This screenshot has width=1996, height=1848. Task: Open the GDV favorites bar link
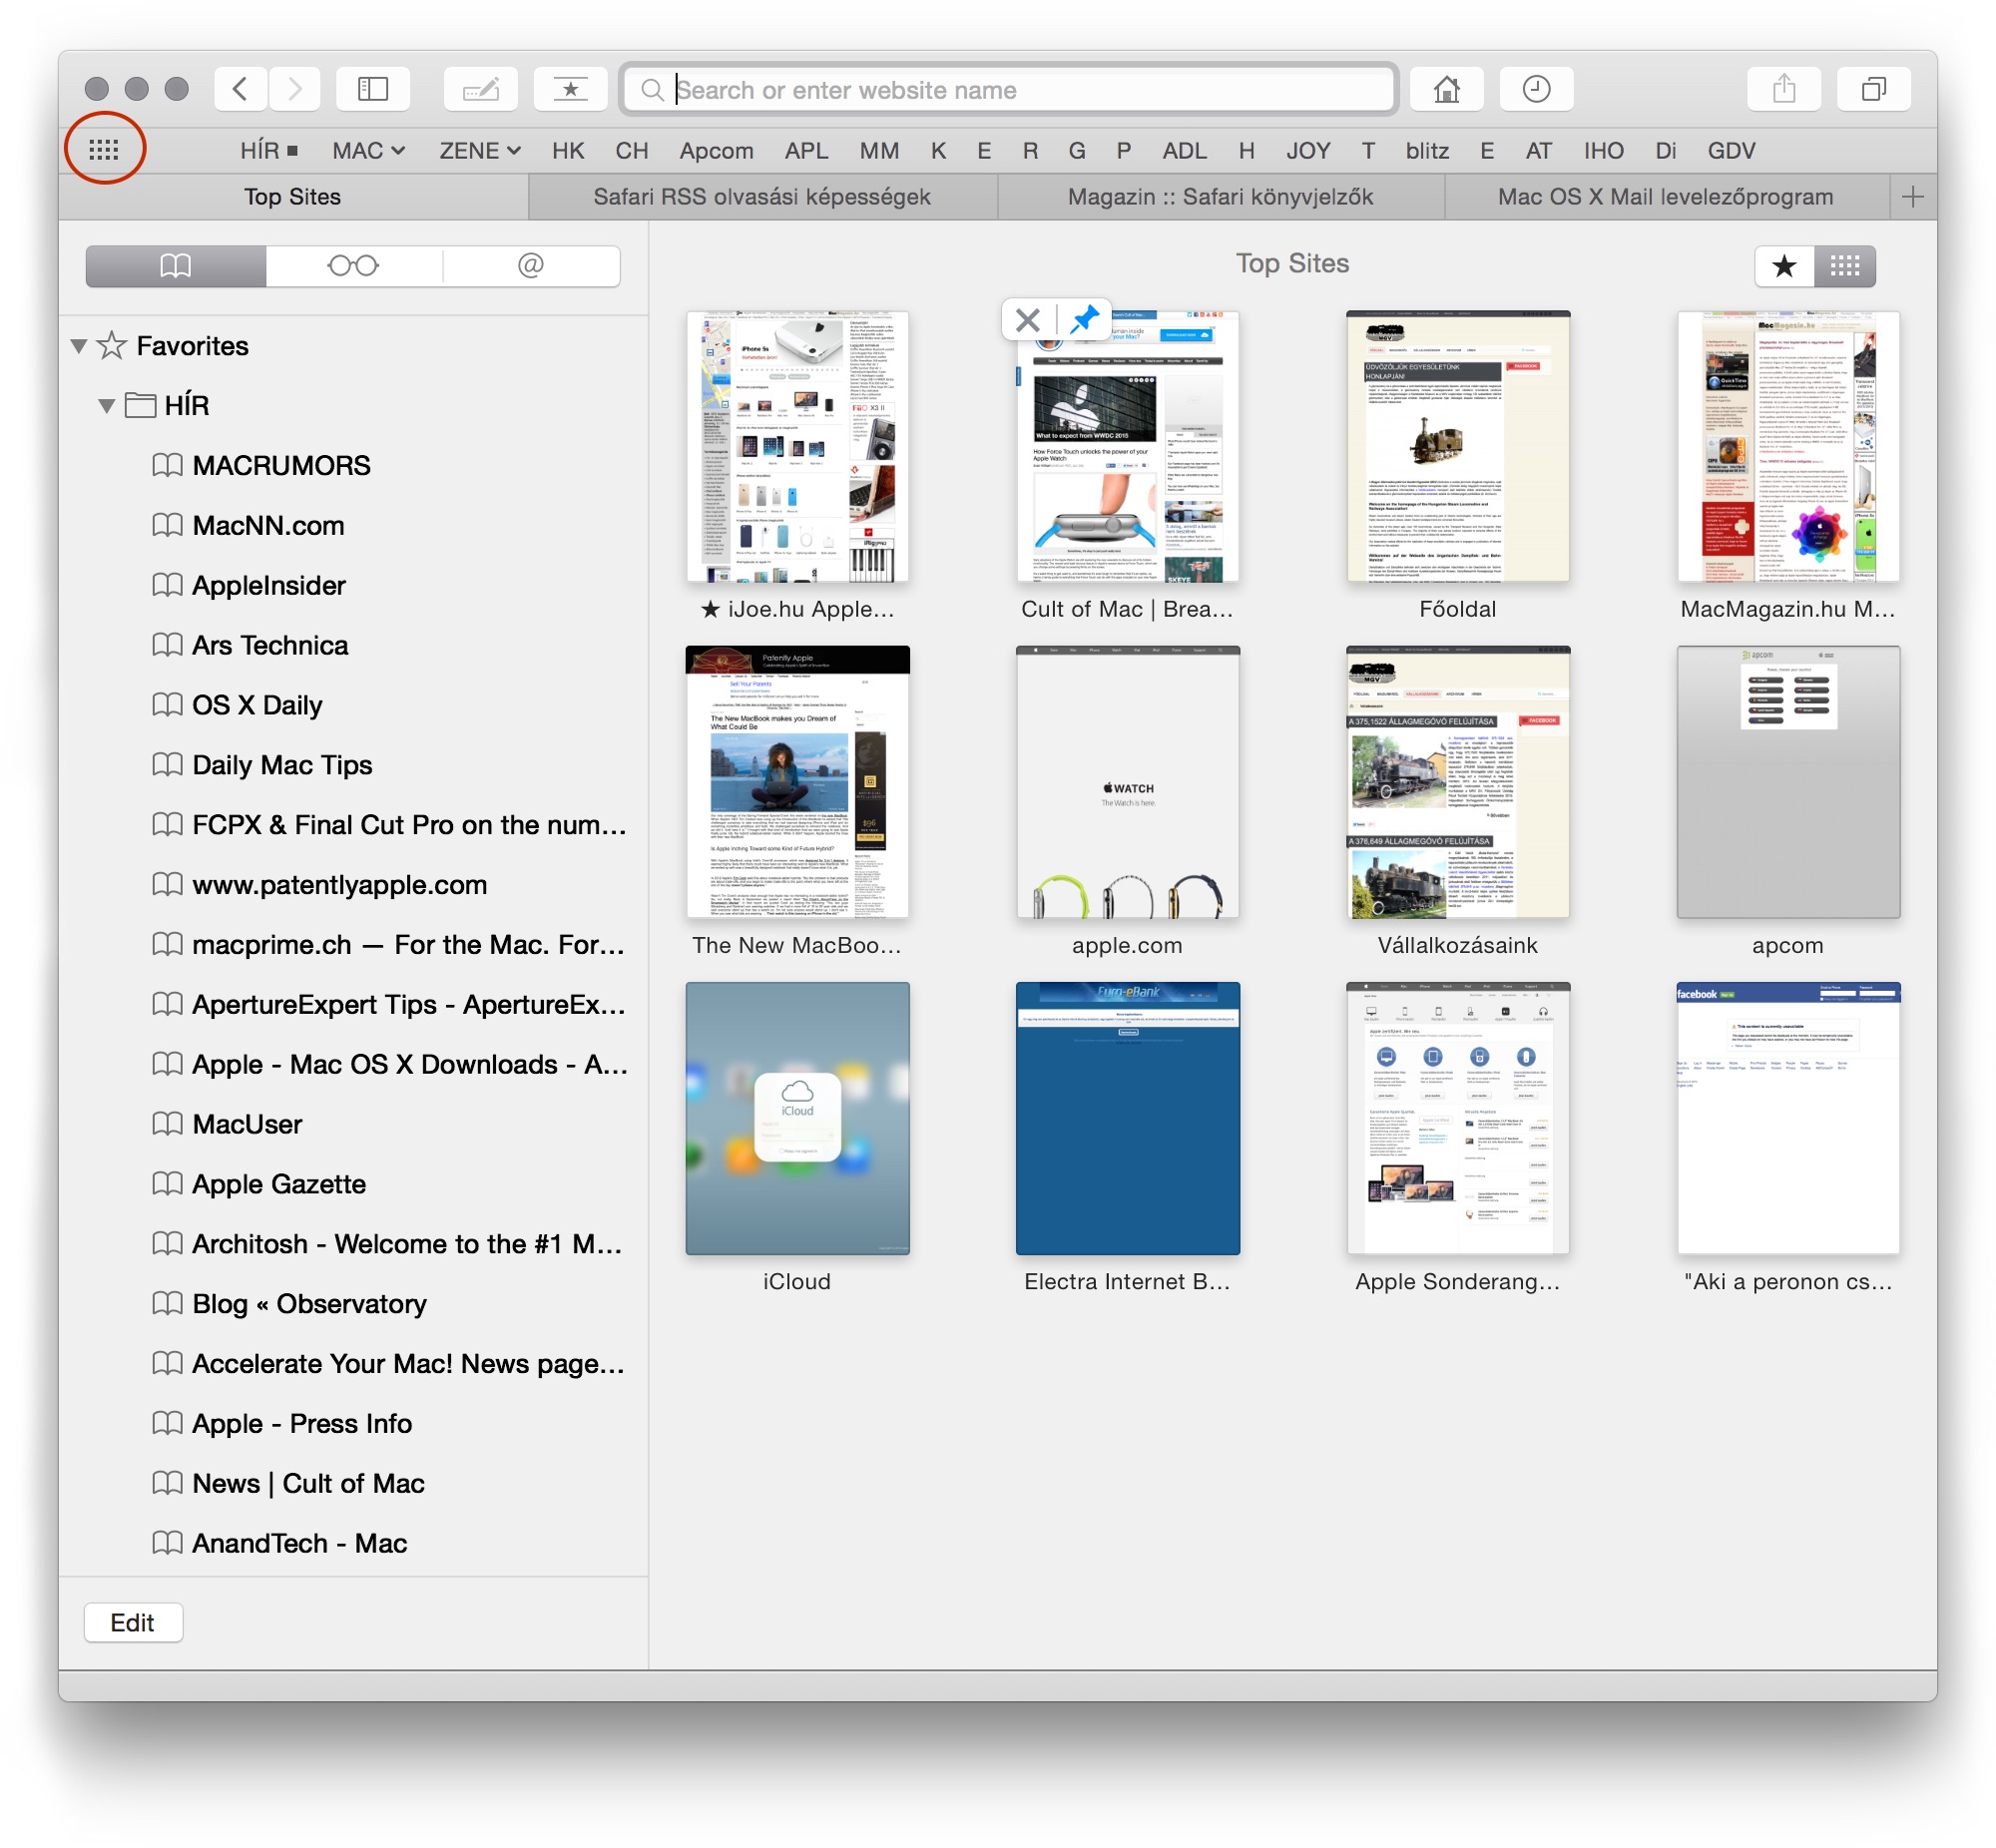tap(1731, 151)
